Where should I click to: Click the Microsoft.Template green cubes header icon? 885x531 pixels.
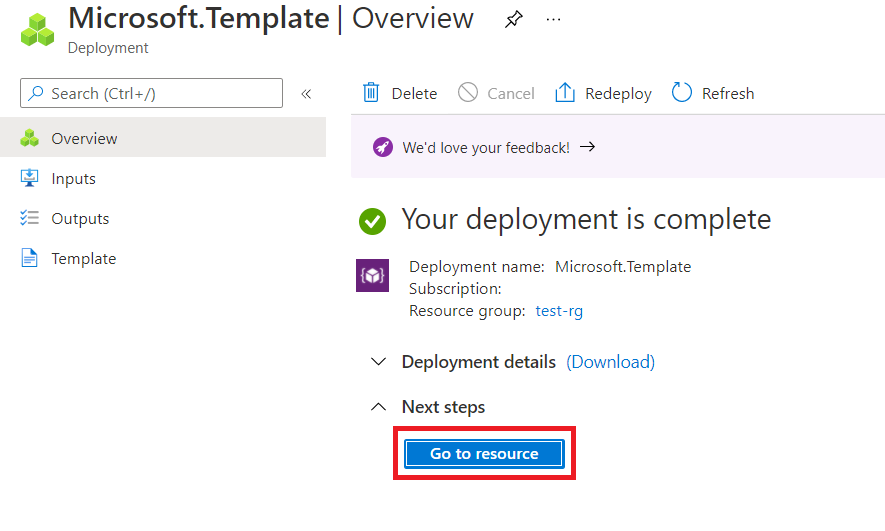[37, 30]
